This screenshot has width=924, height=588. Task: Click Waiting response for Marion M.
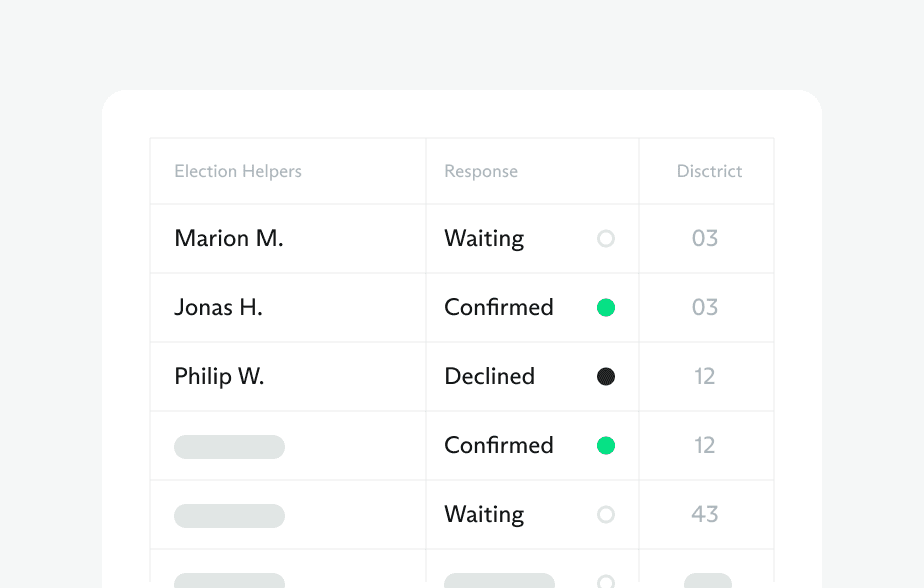point(484,239)
